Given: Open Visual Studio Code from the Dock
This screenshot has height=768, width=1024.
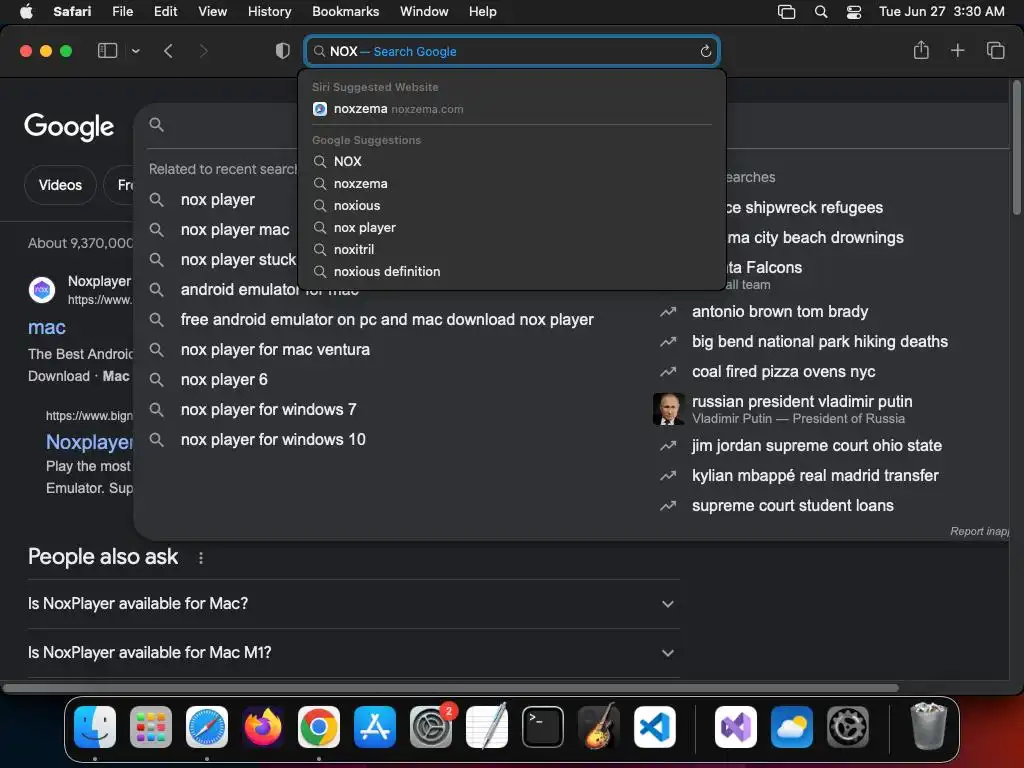Looking at the screenshot, I should (655, 726).
